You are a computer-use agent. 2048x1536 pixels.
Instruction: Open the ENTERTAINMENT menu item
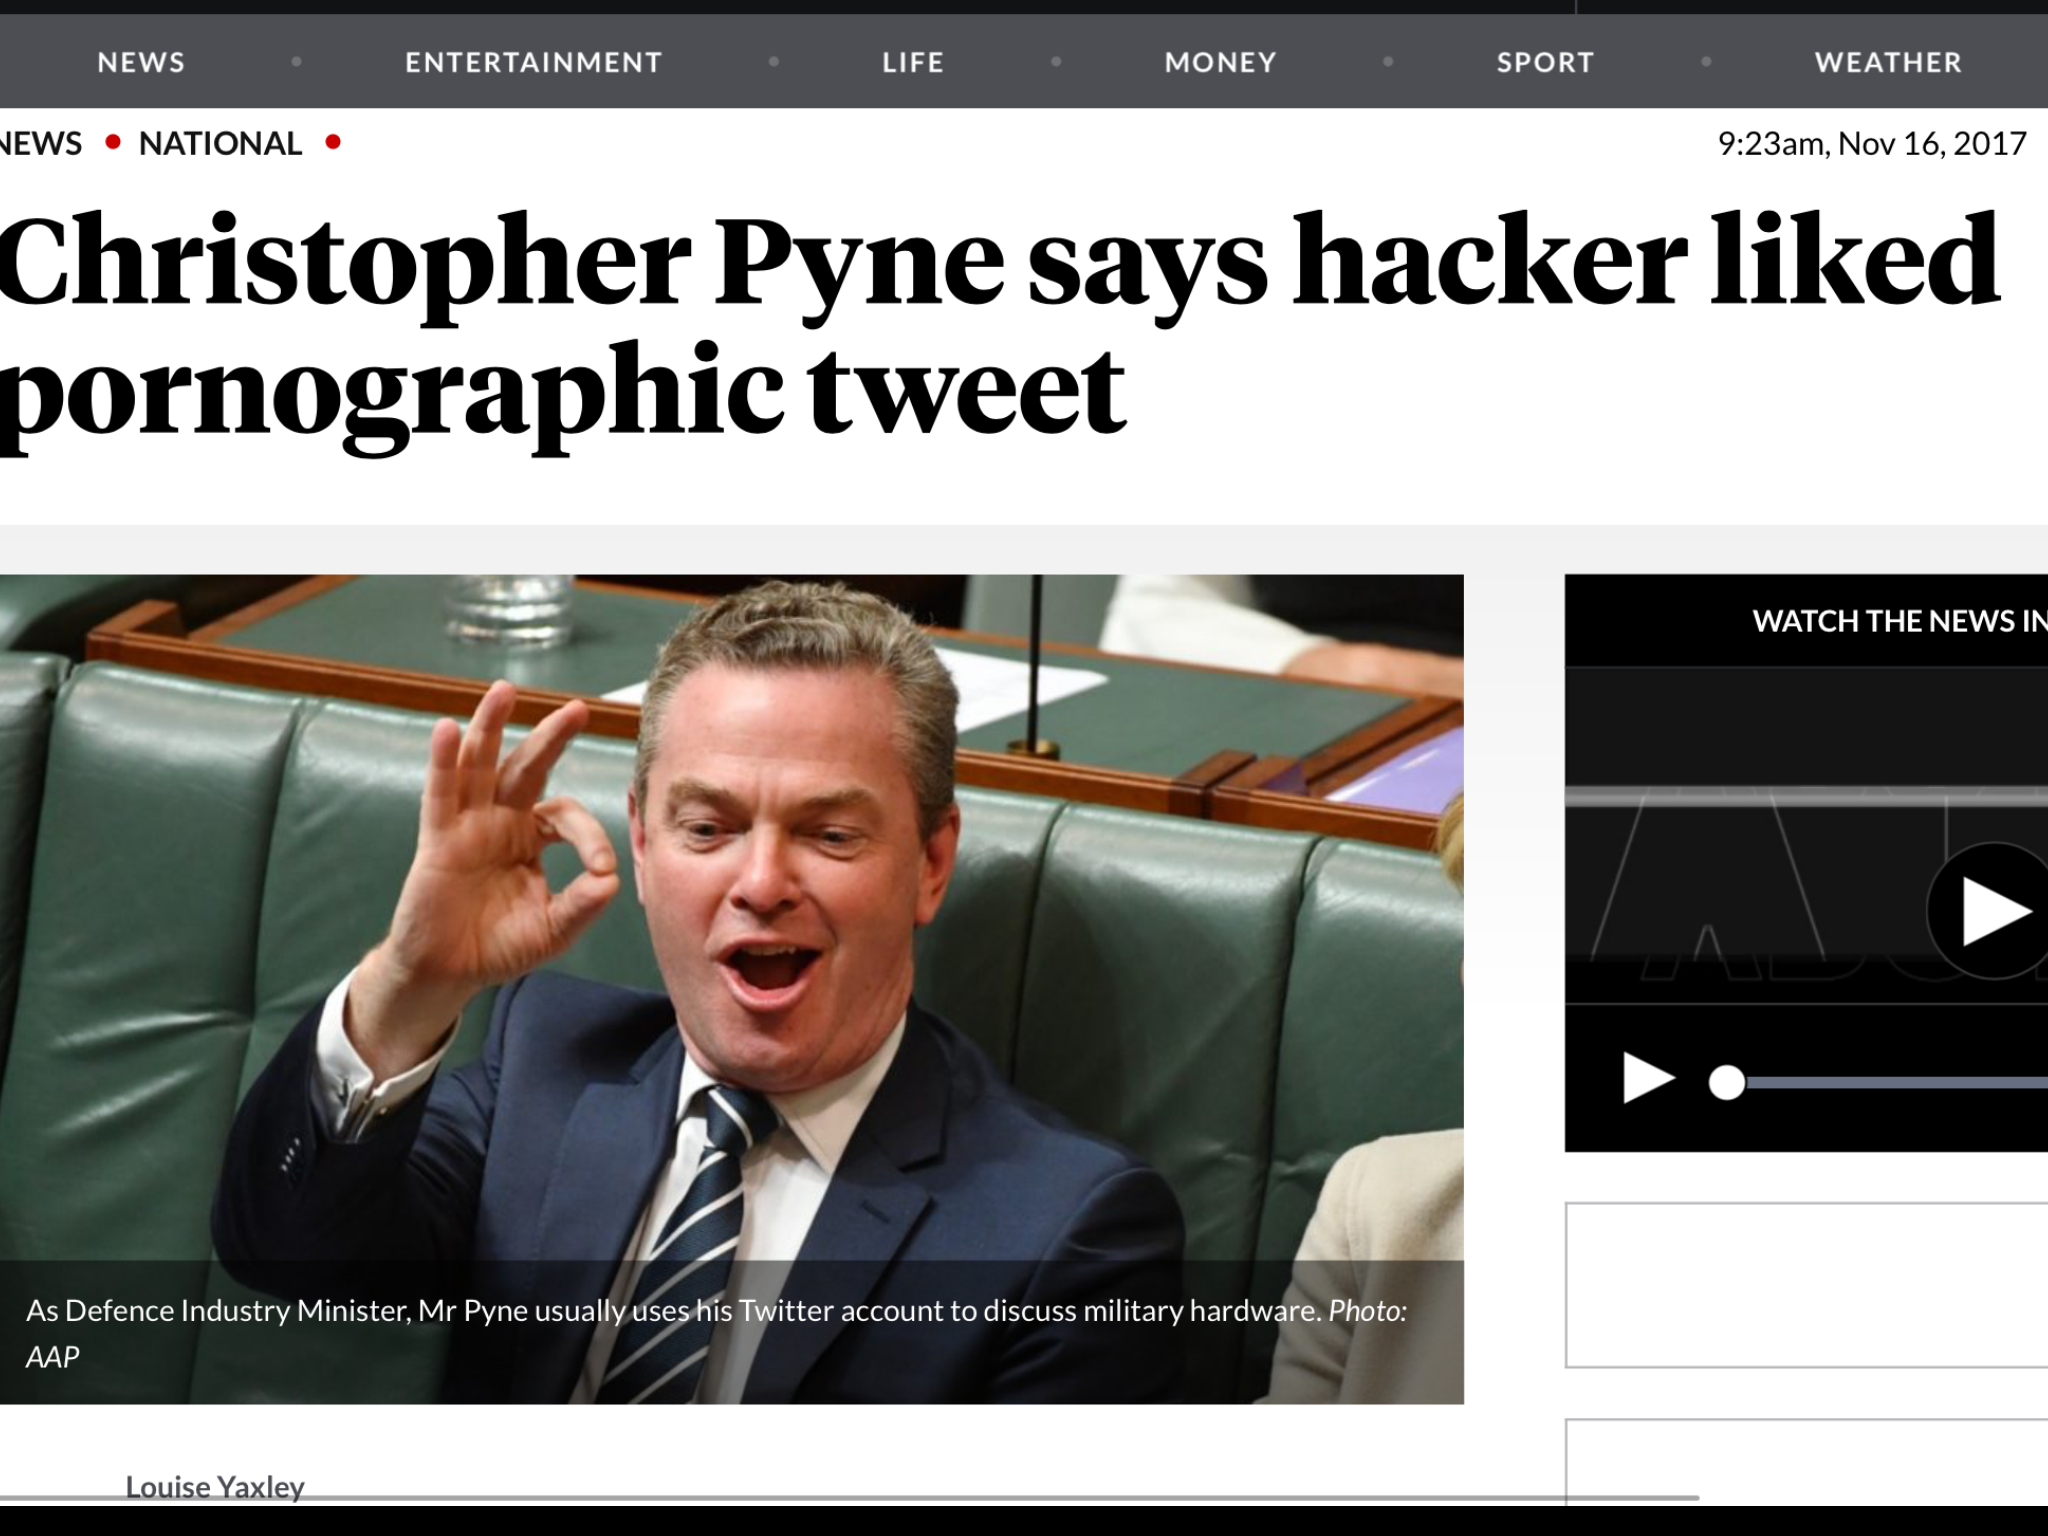point(533,62)
